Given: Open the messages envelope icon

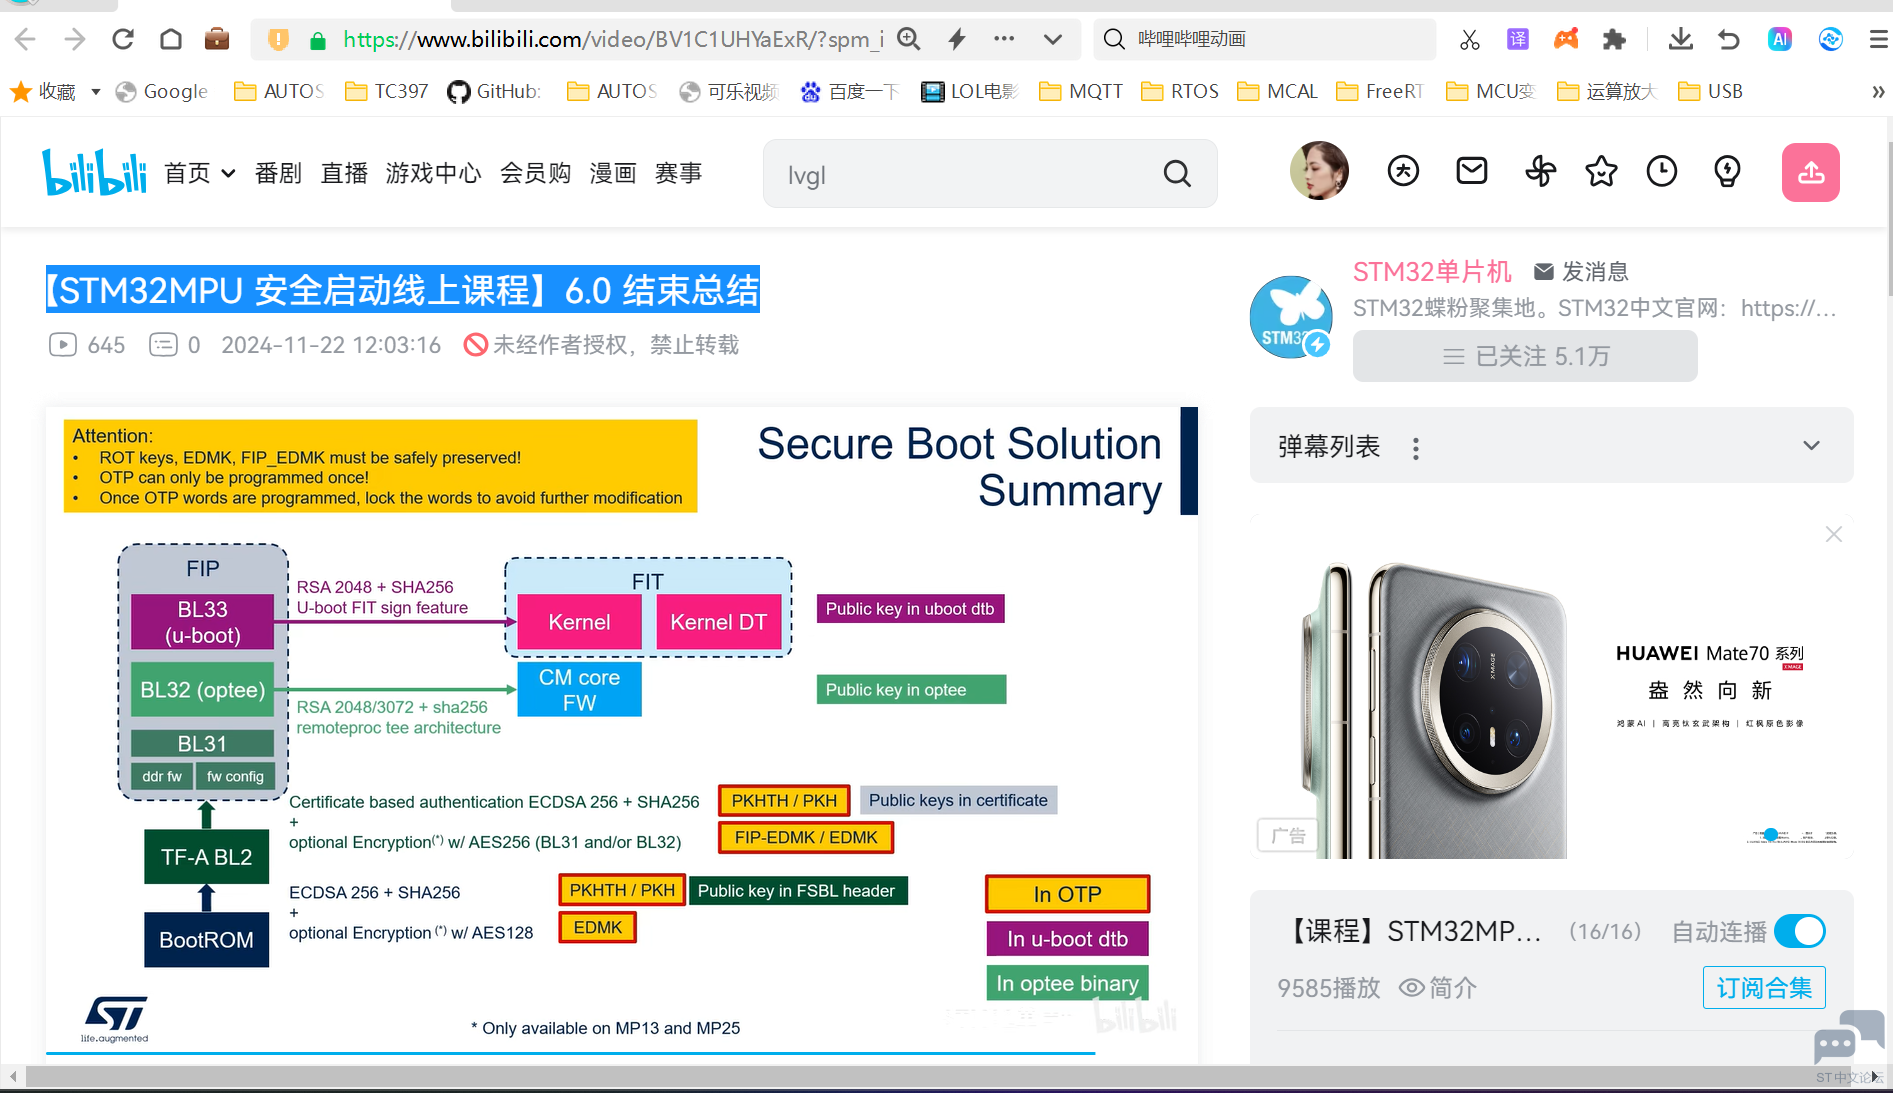Looking at the screenshot, I should point(1471,171).
